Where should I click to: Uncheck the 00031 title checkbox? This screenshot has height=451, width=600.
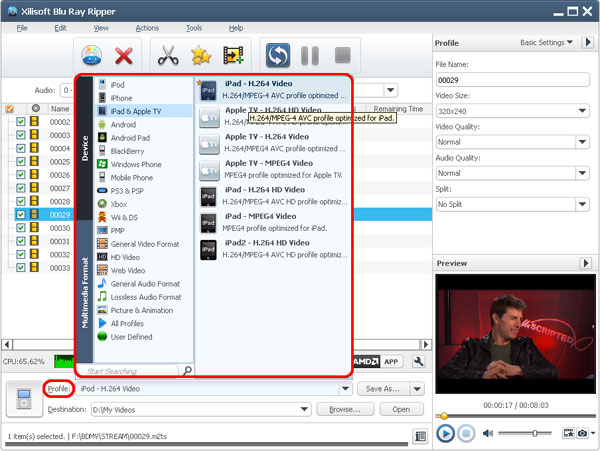click(21, 241)
